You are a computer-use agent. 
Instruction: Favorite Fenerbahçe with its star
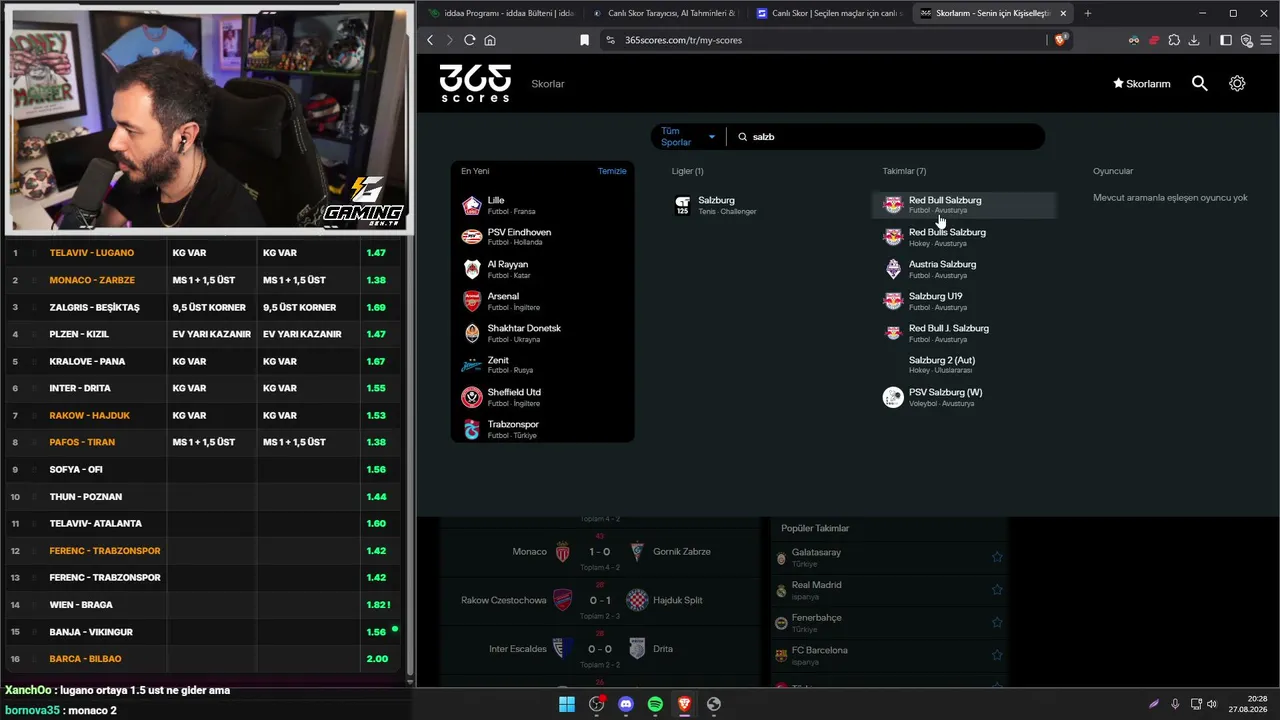pos(997,622)
